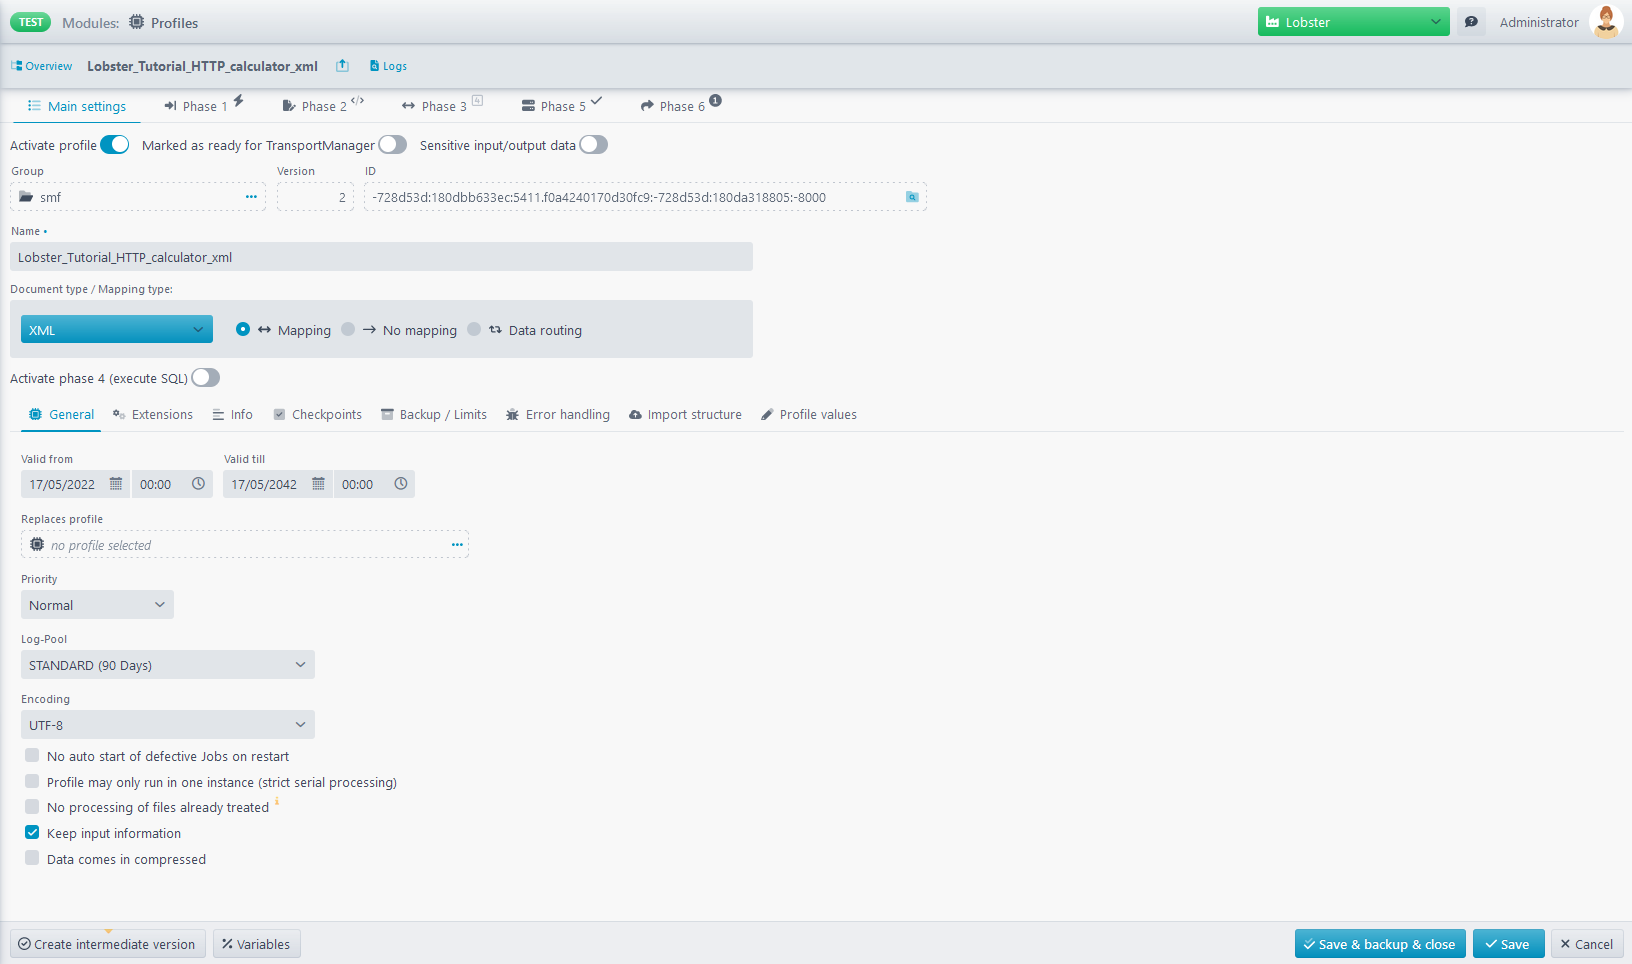Uncheck Keep input information
Image resolution: width=1632 pixels, height=964 pixels.
(32, 832)
